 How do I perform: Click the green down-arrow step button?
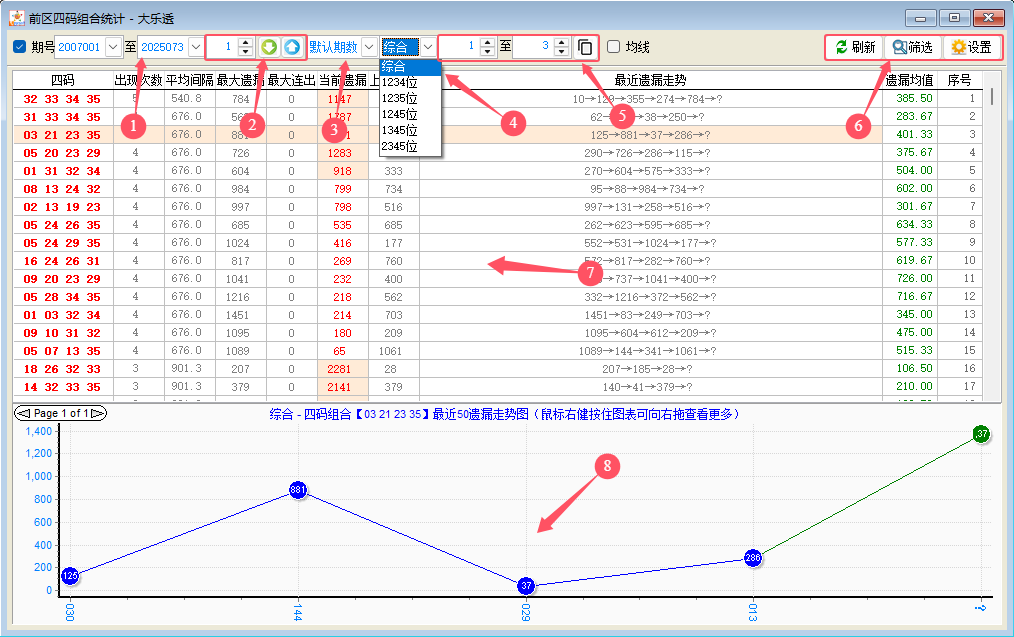(269, 47)
